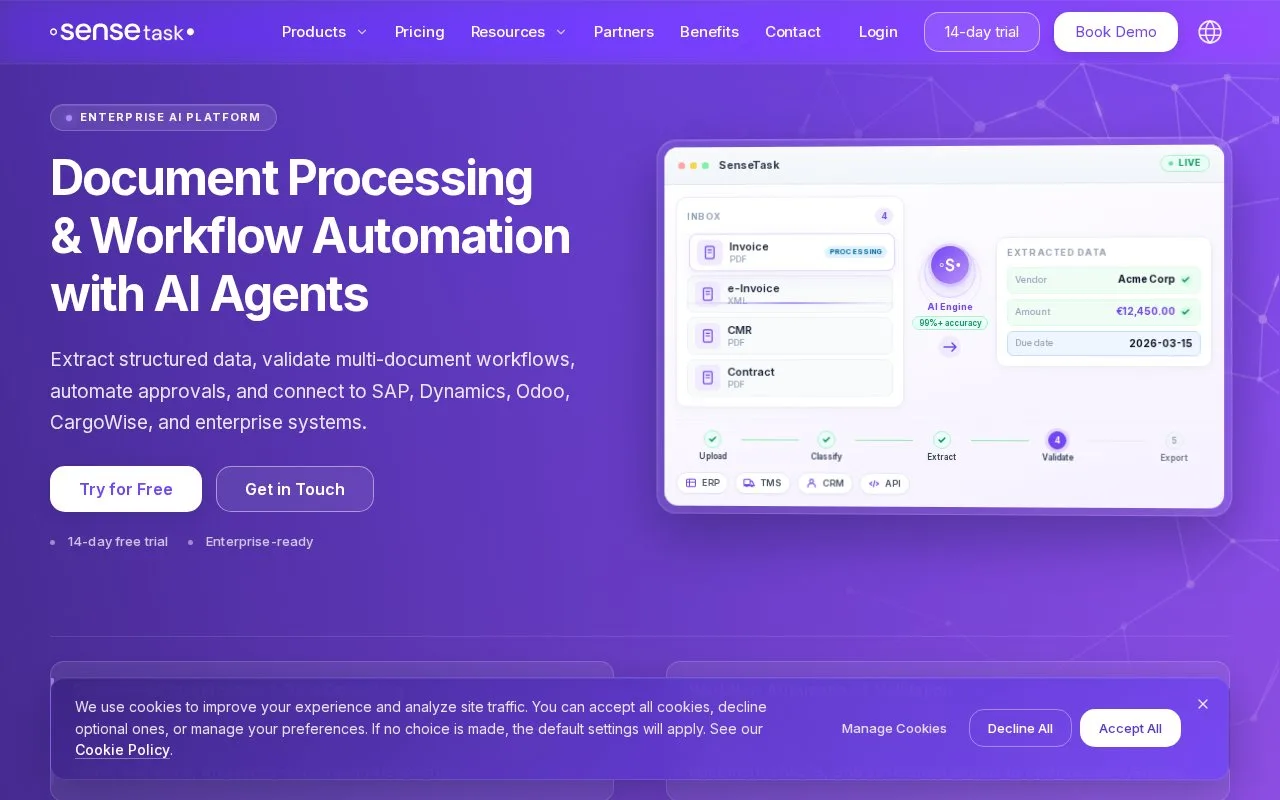
Task: Accept all cookies
Action: point(1130,728)
